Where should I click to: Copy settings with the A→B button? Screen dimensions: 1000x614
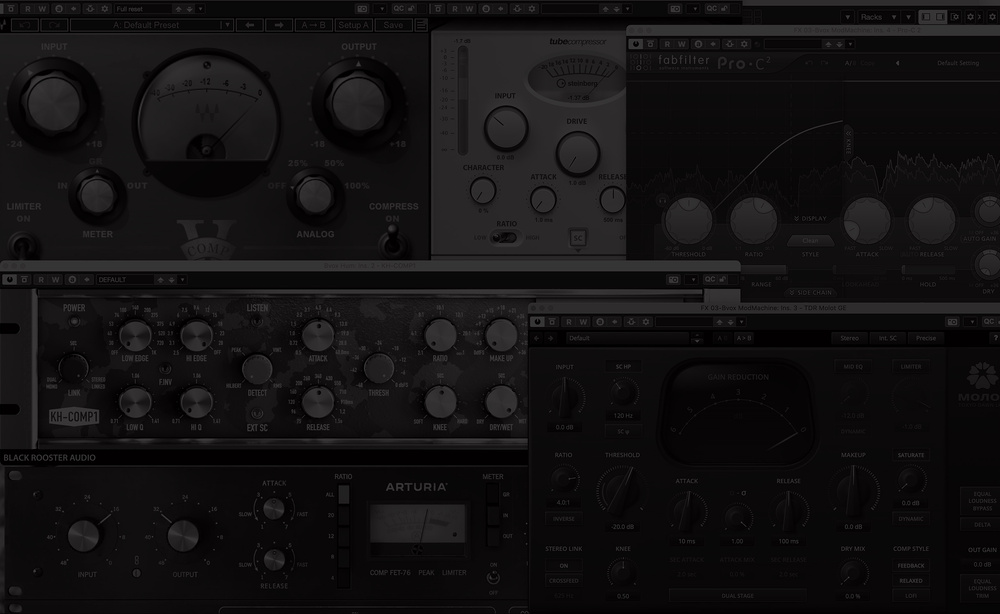tap(312, 25)
